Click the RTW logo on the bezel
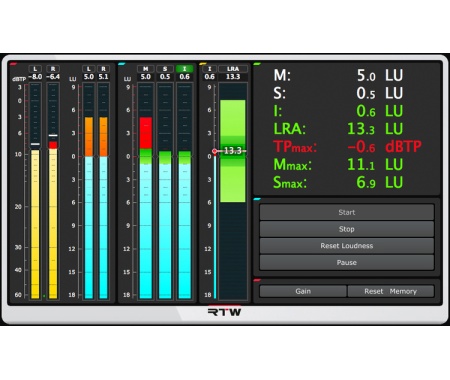Image resolution: width=450 pixels, height=380 pixels. tap(224, 312)
